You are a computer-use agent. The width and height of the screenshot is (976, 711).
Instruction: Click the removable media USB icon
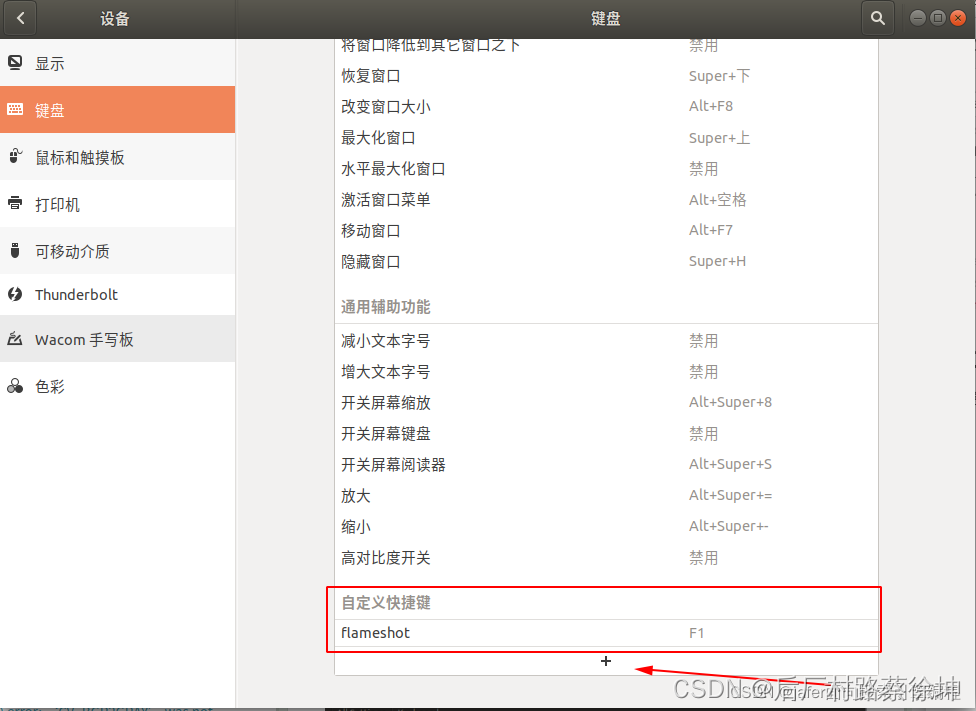tap(15, 251)
